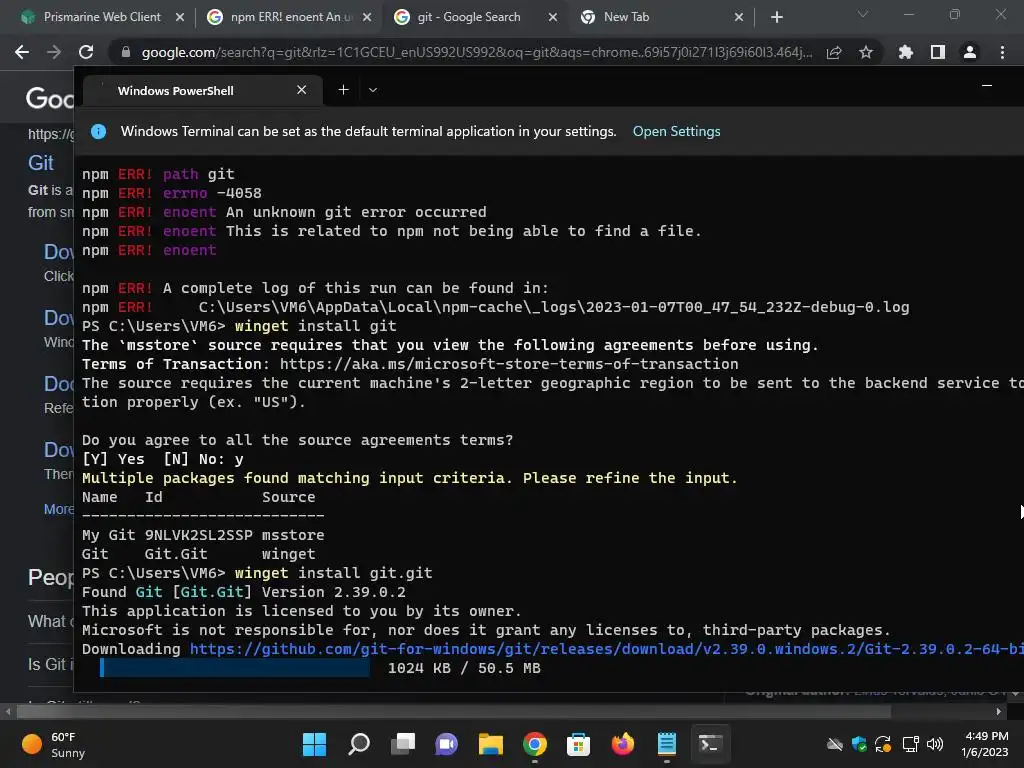Click left arrow of horizontal scrollbar
The width and height of the screenshot is (1024, 768).
[x=8, y=711]
